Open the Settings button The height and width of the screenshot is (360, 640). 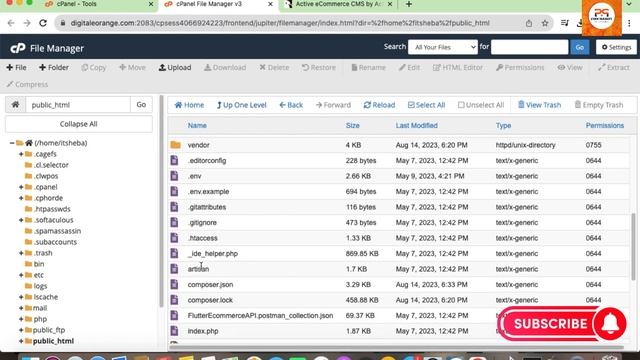(616, 47)
